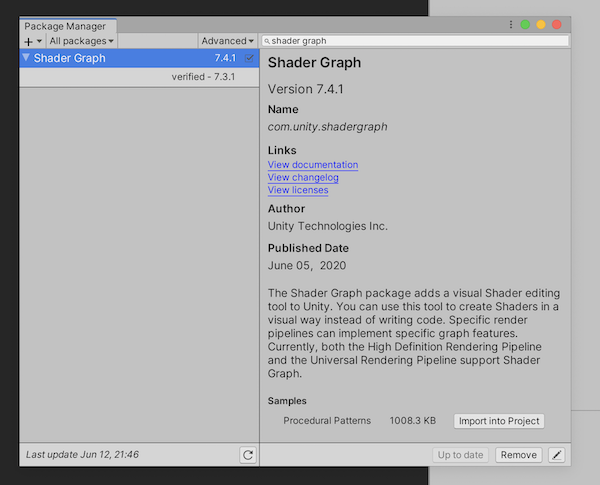Select the Shader Graph 7.4.1 package row
This screenshot has height=485, width=600.
pyautogui.click(x=139, y=58)
